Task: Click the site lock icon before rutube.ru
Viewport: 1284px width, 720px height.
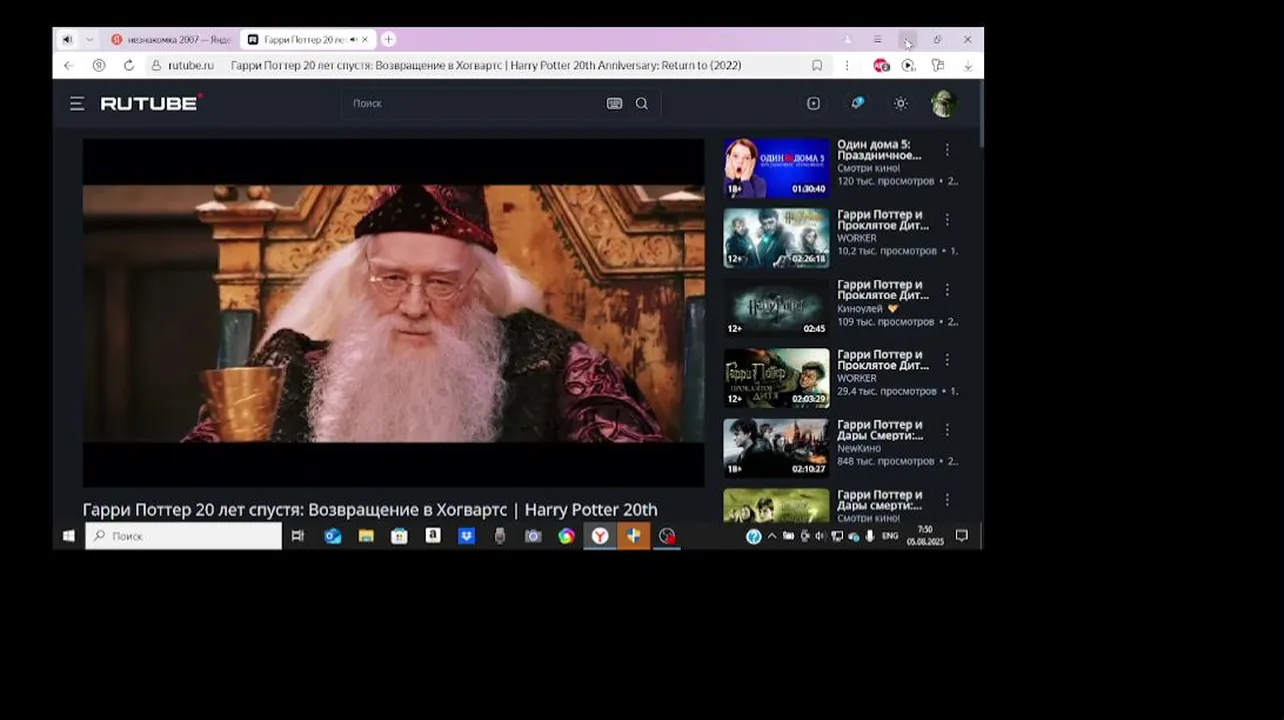Action: point(156,65)
